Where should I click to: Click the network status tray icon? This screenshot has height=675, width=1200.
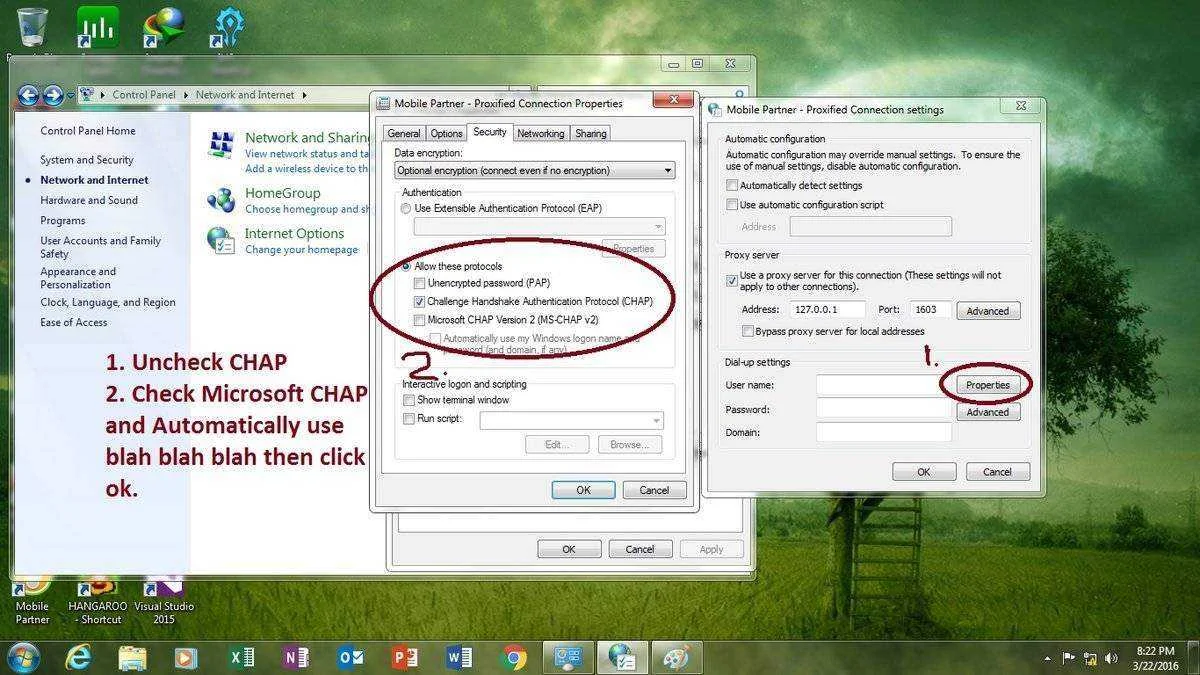pyautogui.click(x=1090, y=658)
